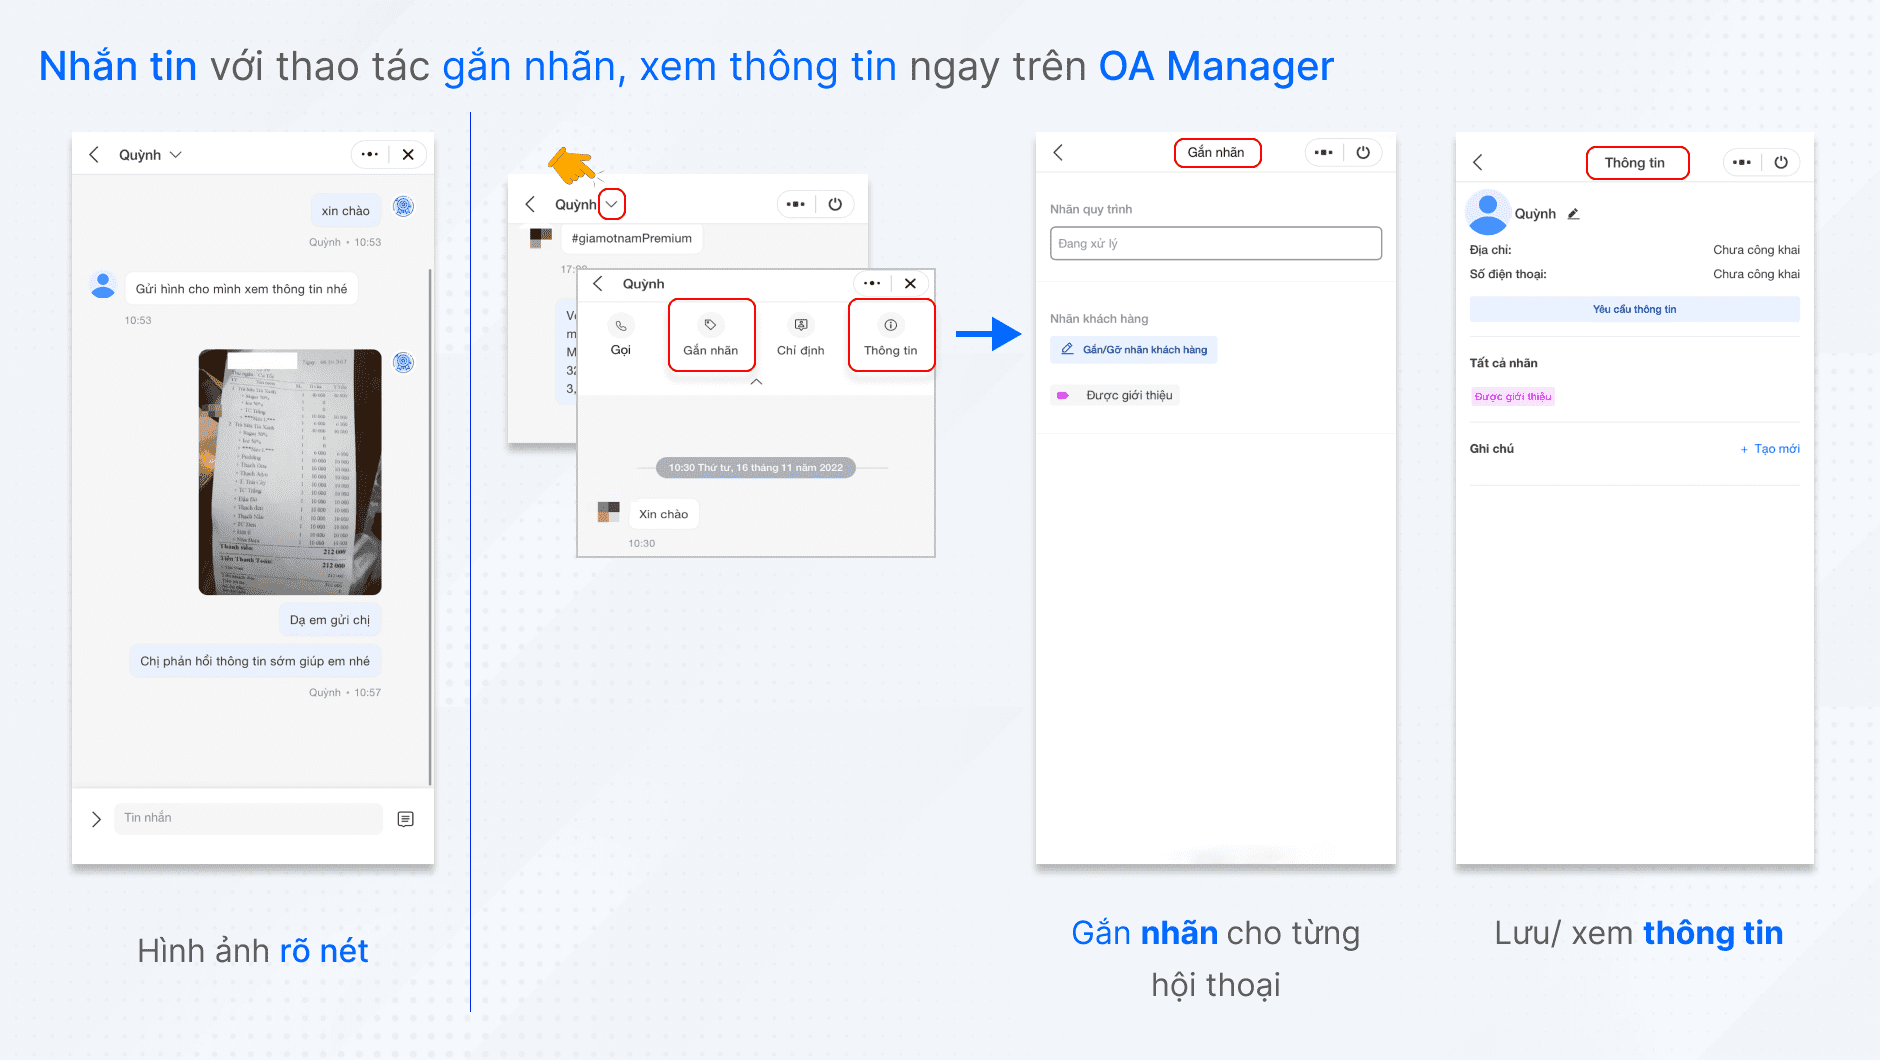Open three-dot menu in Gắn nhãn panel
Screen dimensions: 1880x1060
(1324, 152)
